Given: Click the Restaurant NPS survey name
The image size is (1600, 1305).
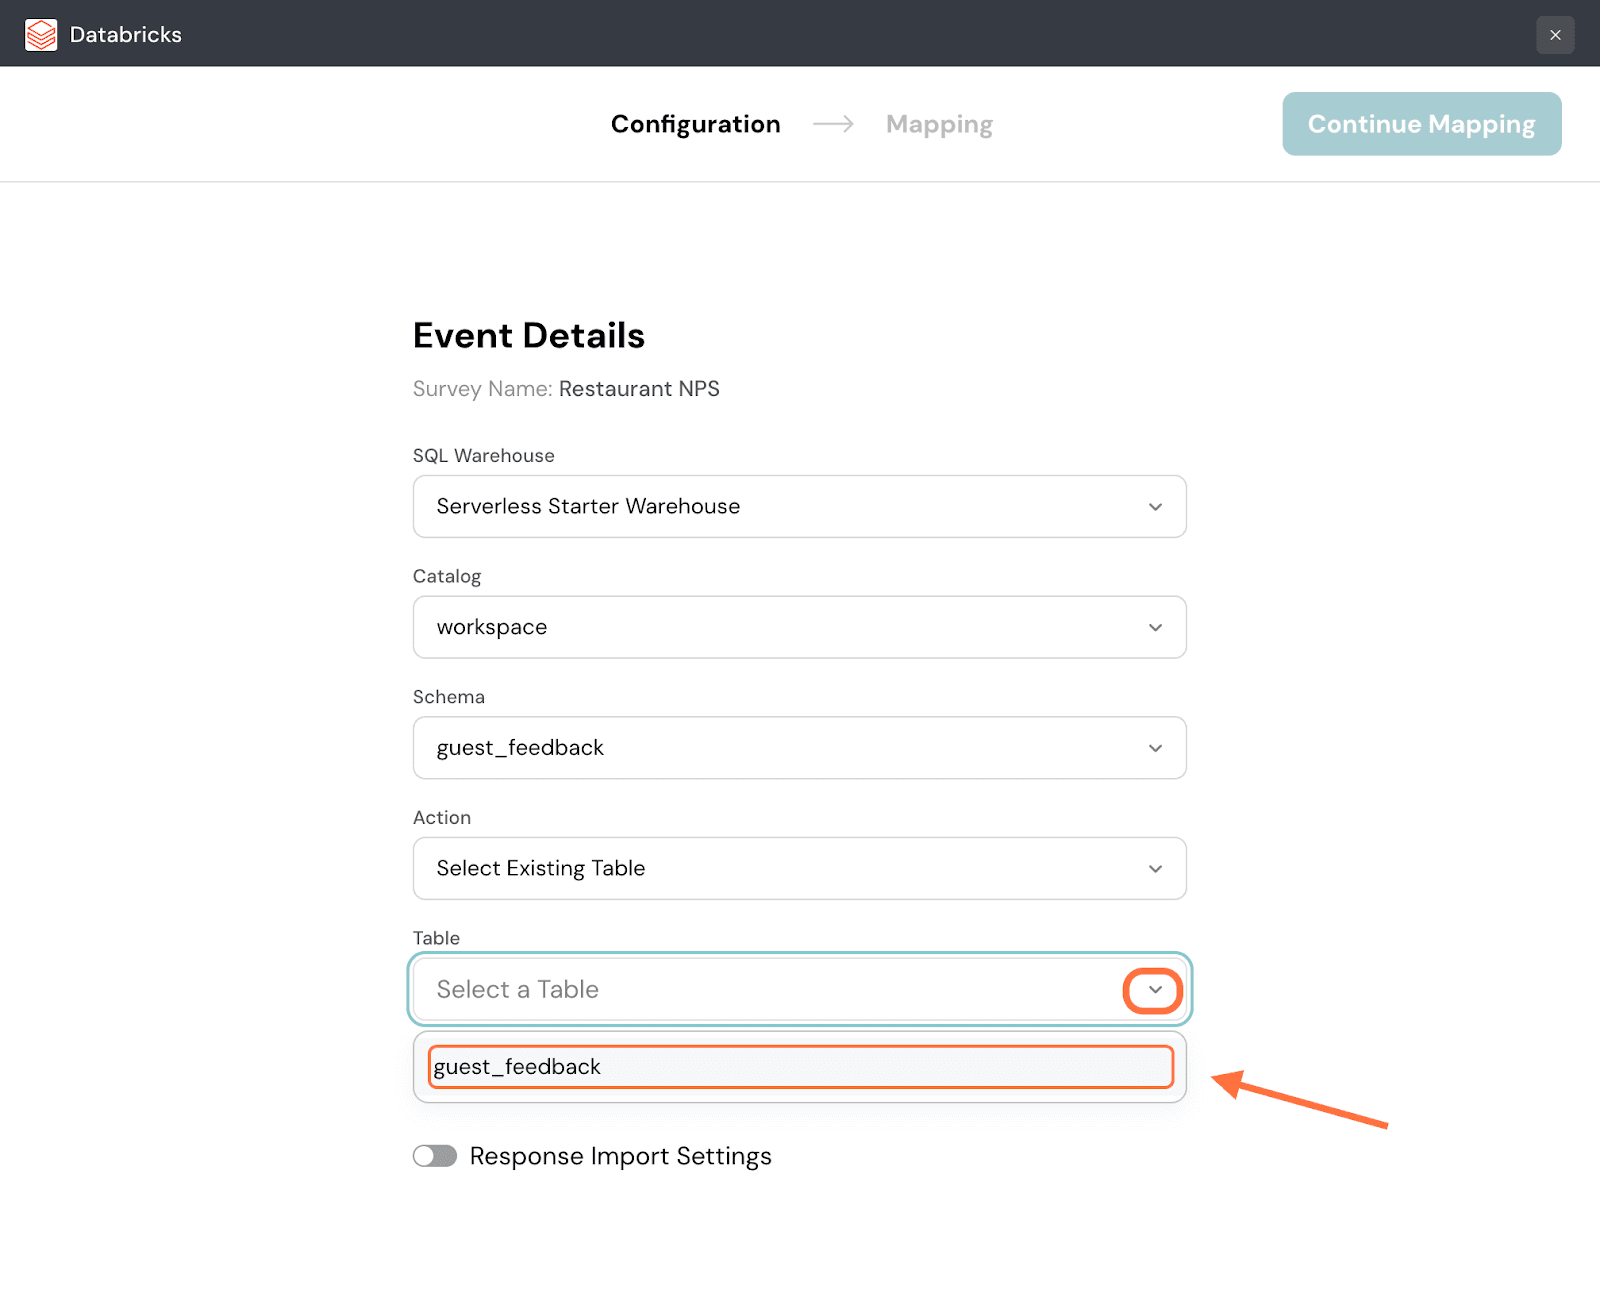Looking at the screenshot, I should click(x=639, y=389).
